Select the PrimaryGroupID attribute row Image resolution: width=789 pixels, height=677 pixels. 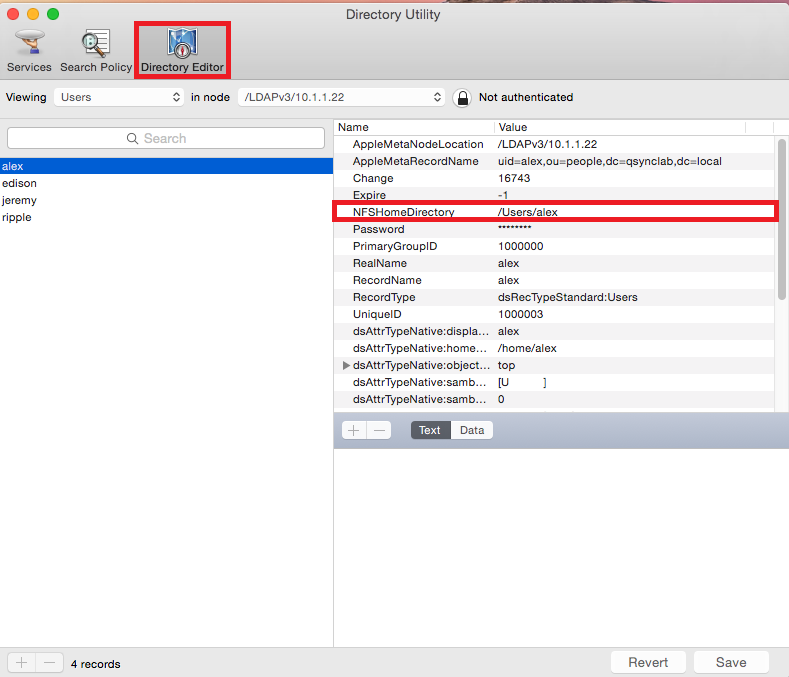tap(554, 247)
